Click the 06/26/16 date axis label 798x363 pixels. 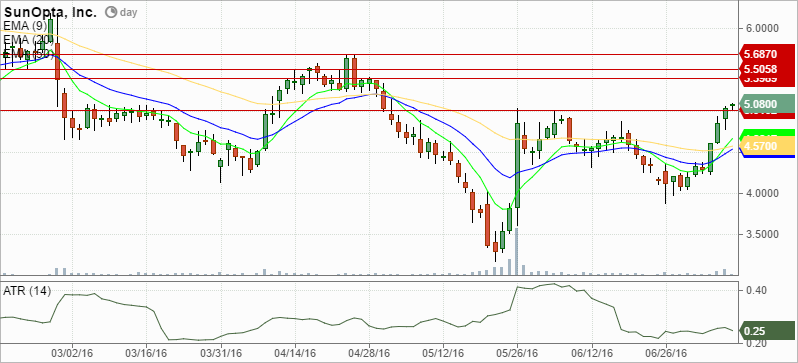666,353
